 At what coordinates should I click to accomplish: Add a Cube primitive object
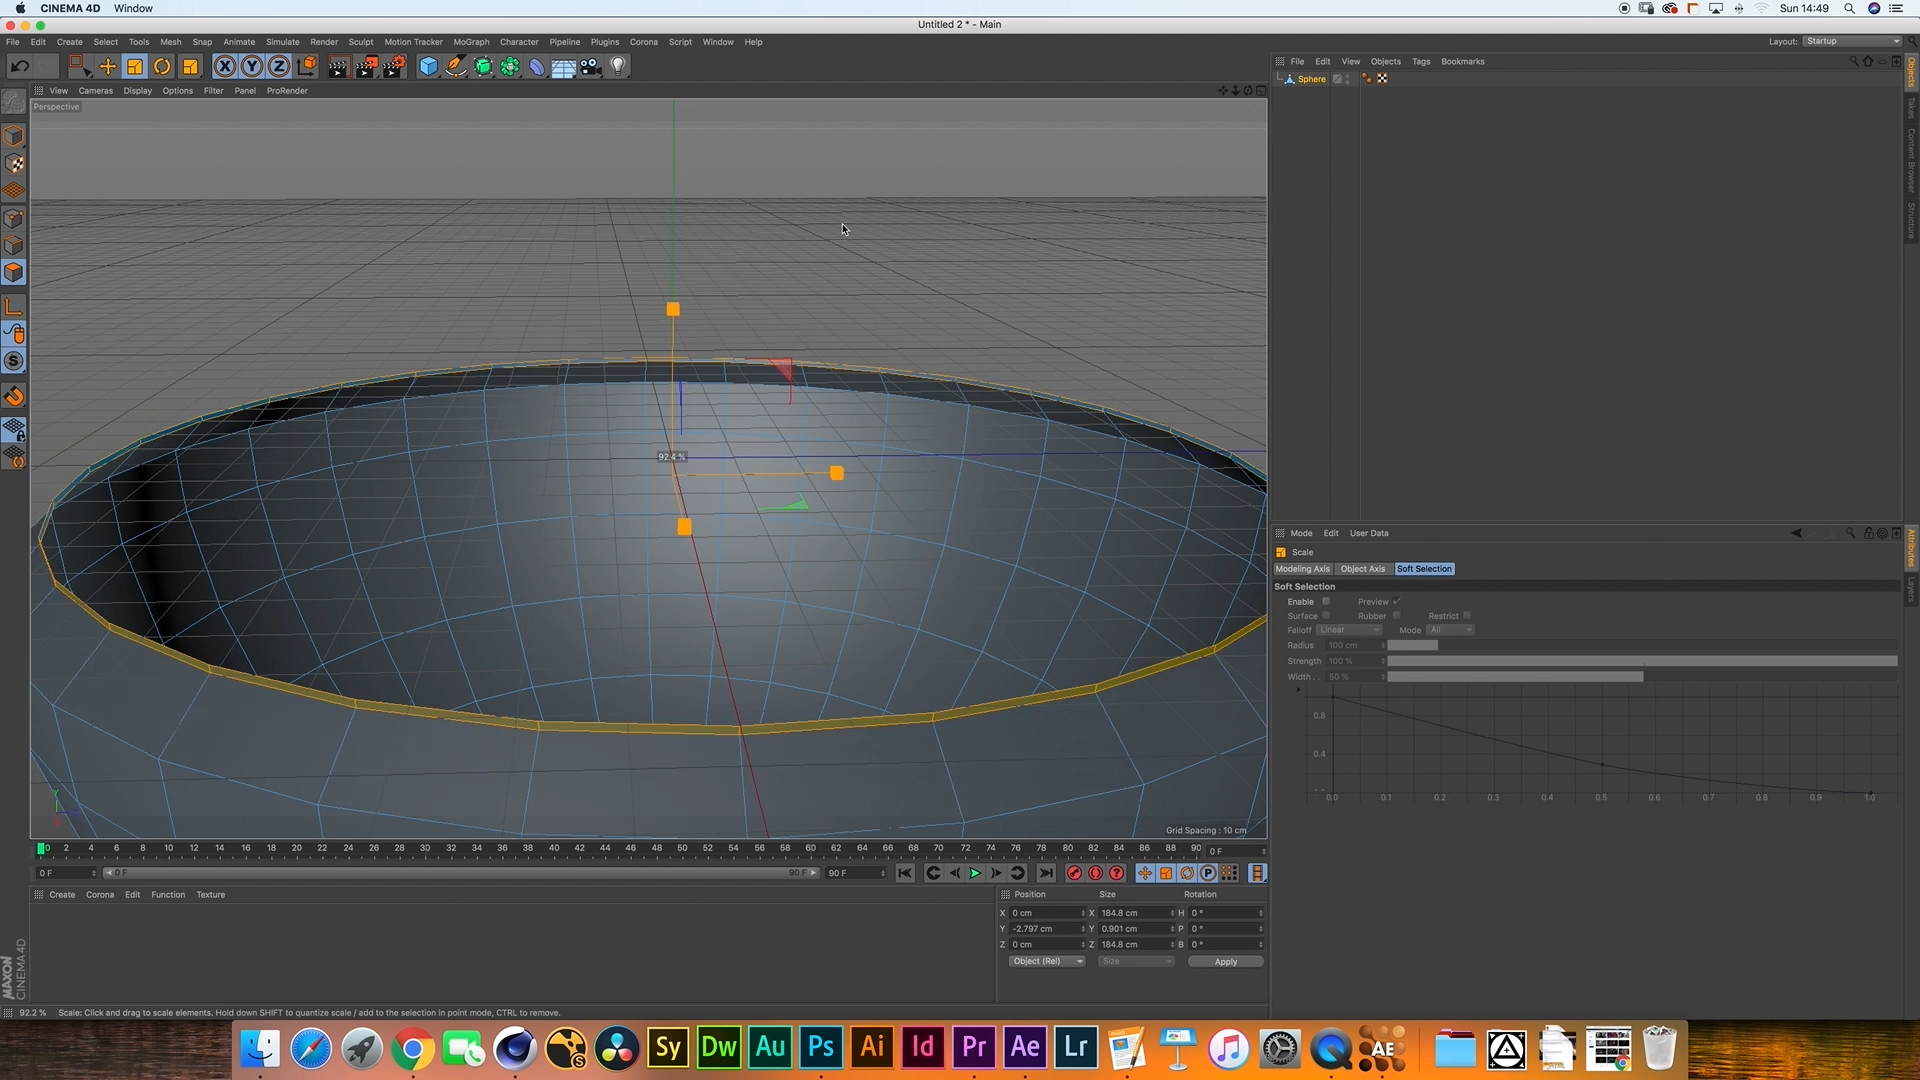(x=428, y=67)
